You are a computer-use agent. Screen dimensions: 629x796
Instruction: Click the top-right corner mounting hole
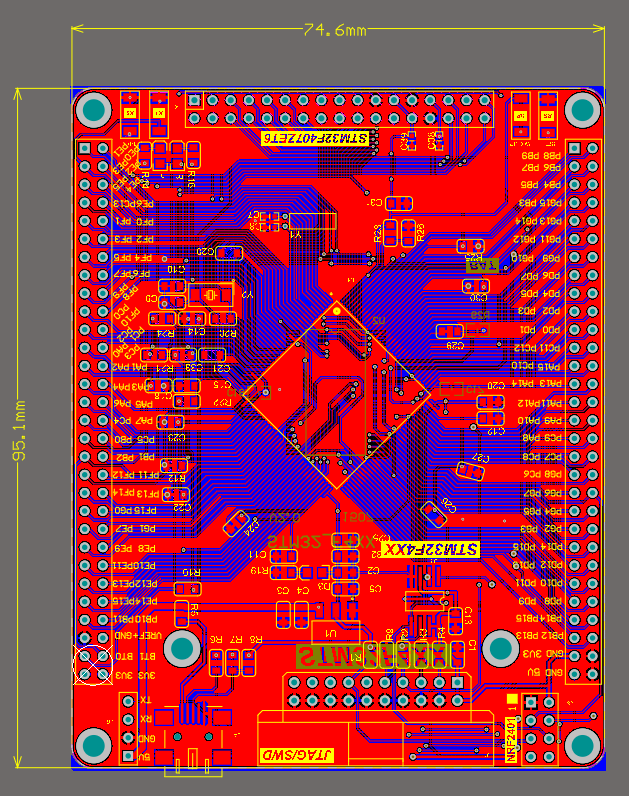[582, 110]
